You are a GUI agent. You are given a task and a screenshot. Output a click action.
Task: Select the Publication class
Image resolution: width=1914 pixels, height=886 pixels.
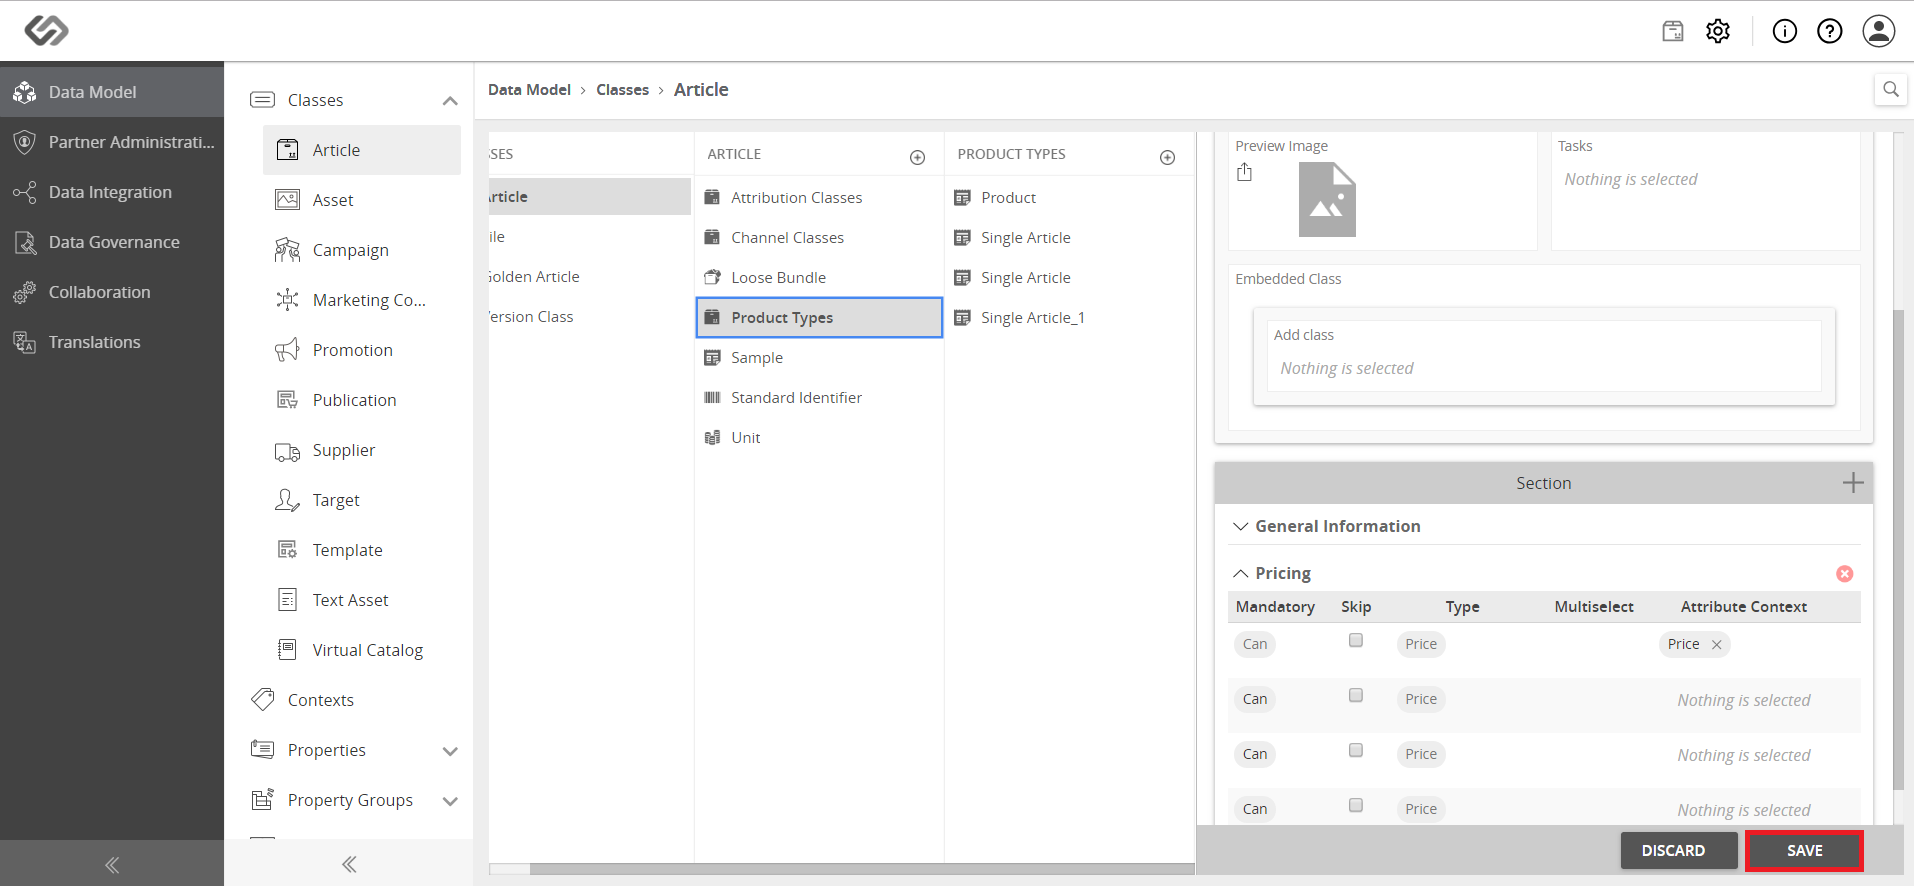click(362, 400)
